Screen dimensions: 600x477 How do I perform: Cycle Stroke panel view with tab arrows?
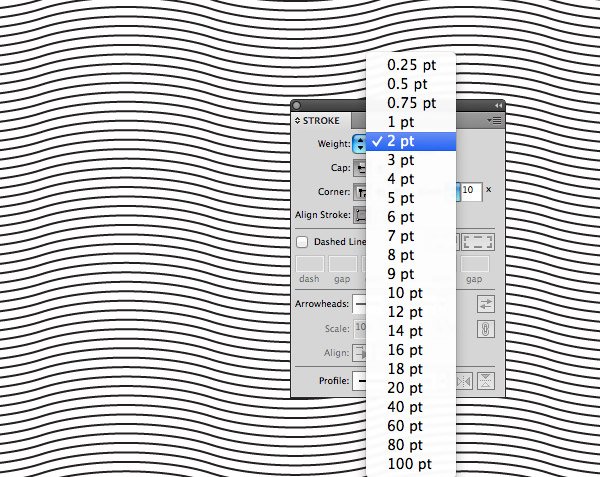(297, 121)
